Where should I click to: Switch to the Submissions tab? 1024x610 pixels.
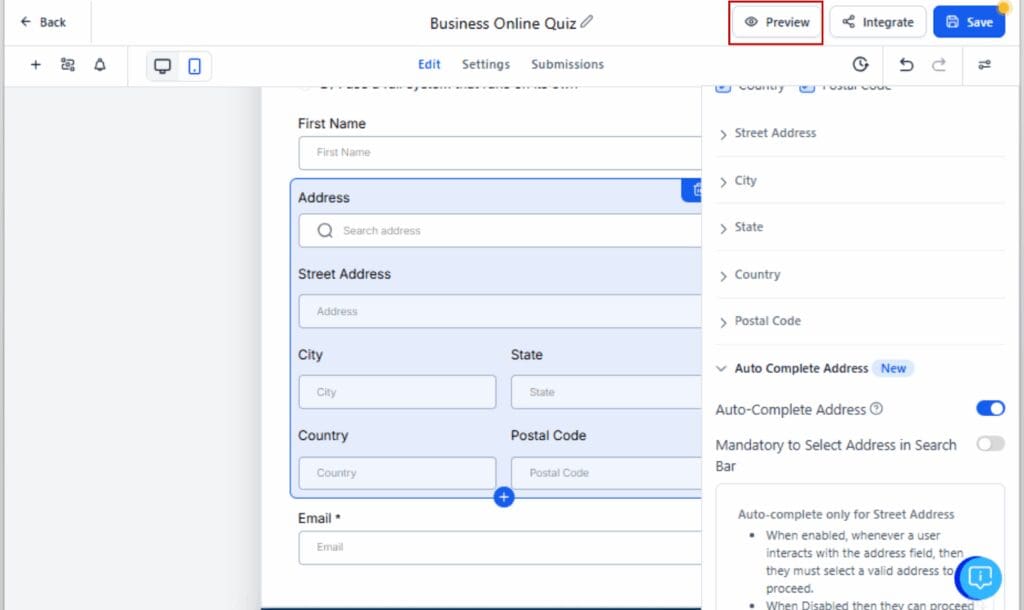(x=567, y=63)
